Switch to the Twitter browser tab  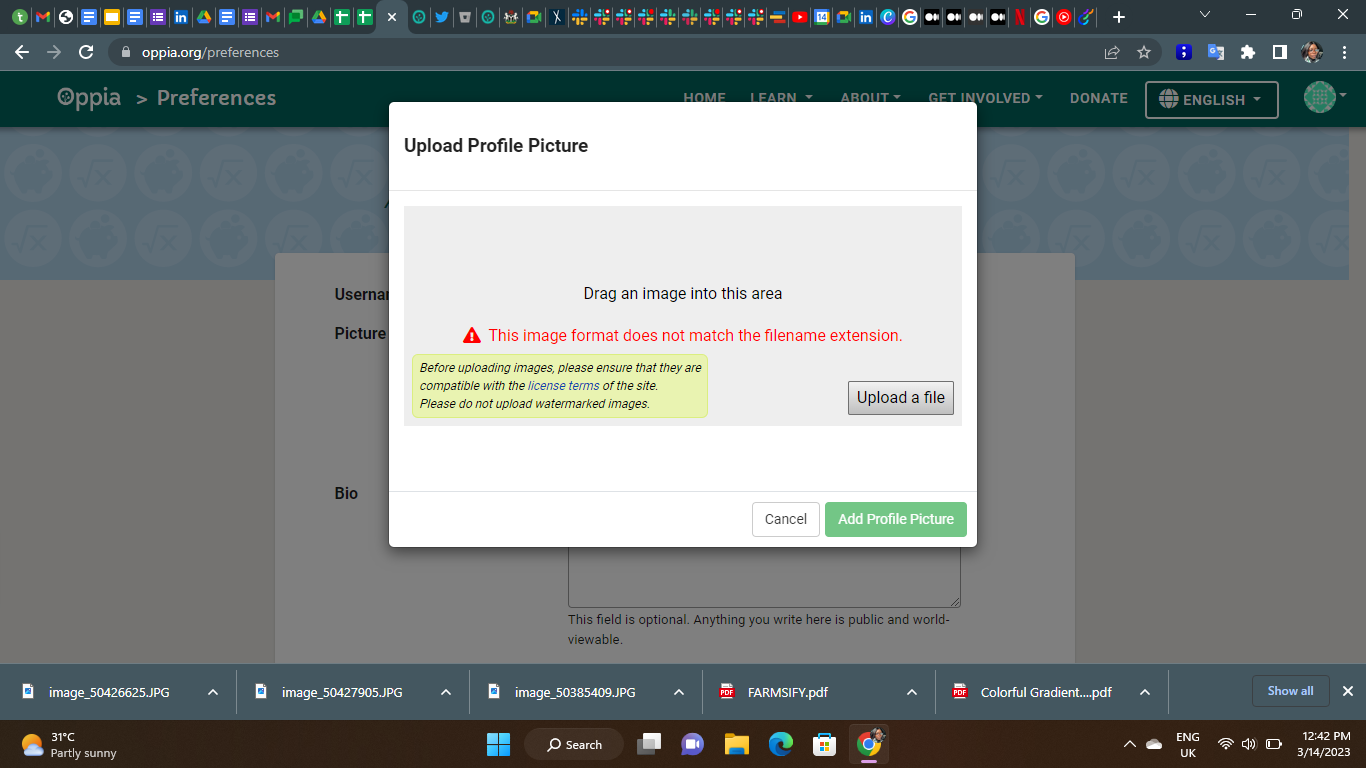tap(440, 17)
